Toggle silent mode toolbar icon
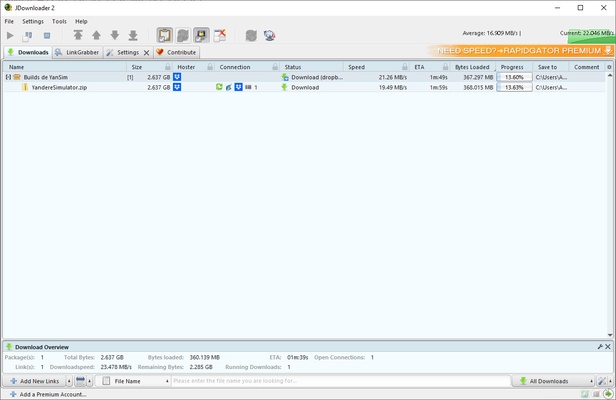Viewport: 616px width, 400px height. [220, 35]
